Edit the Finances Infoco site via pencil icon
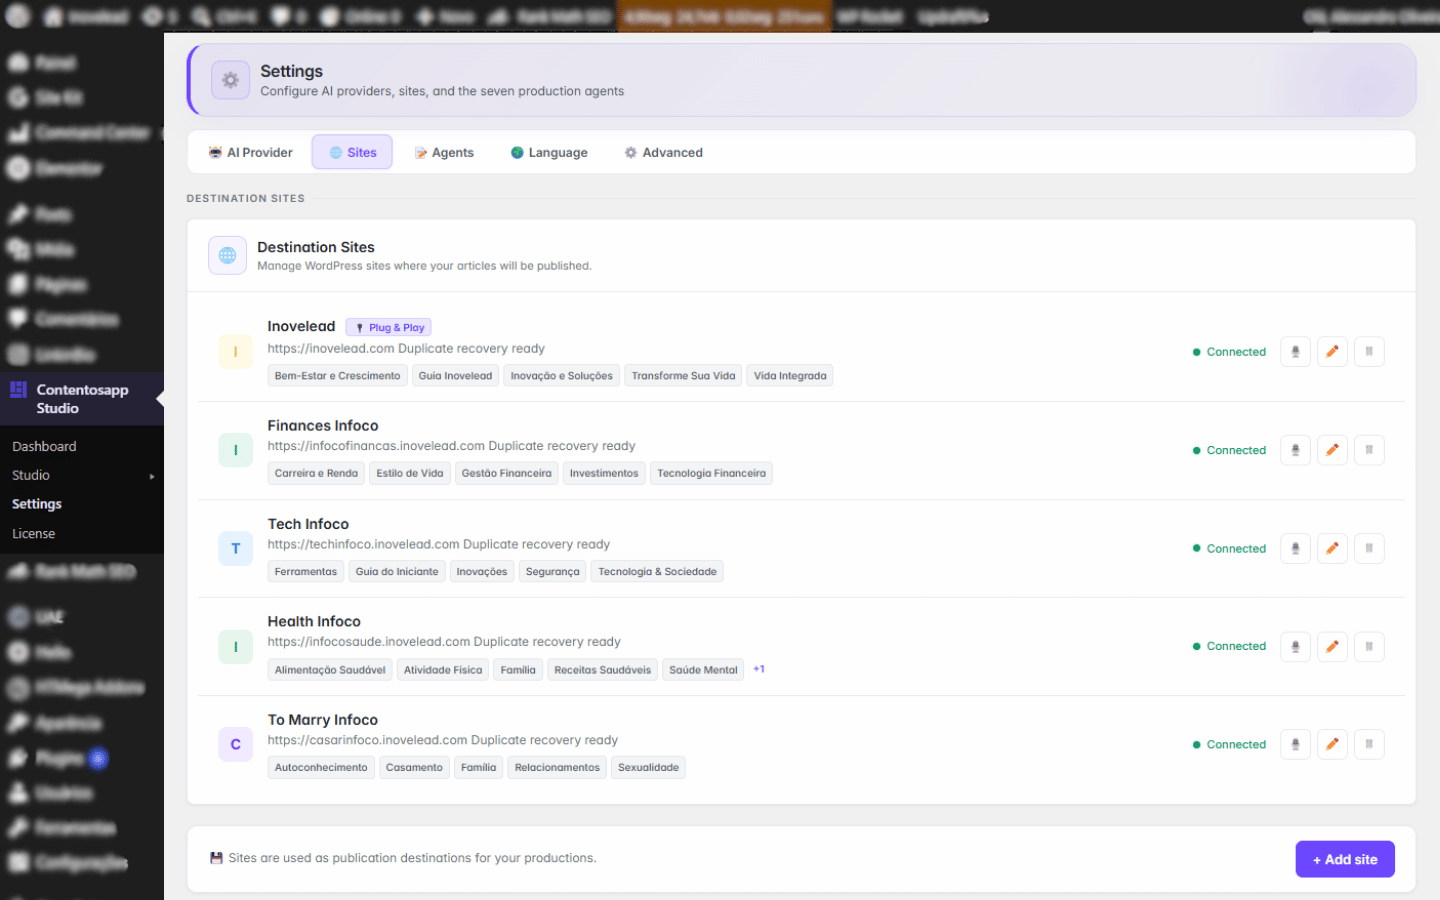This screenshot has width=1440, height=900. point(1332,450)
